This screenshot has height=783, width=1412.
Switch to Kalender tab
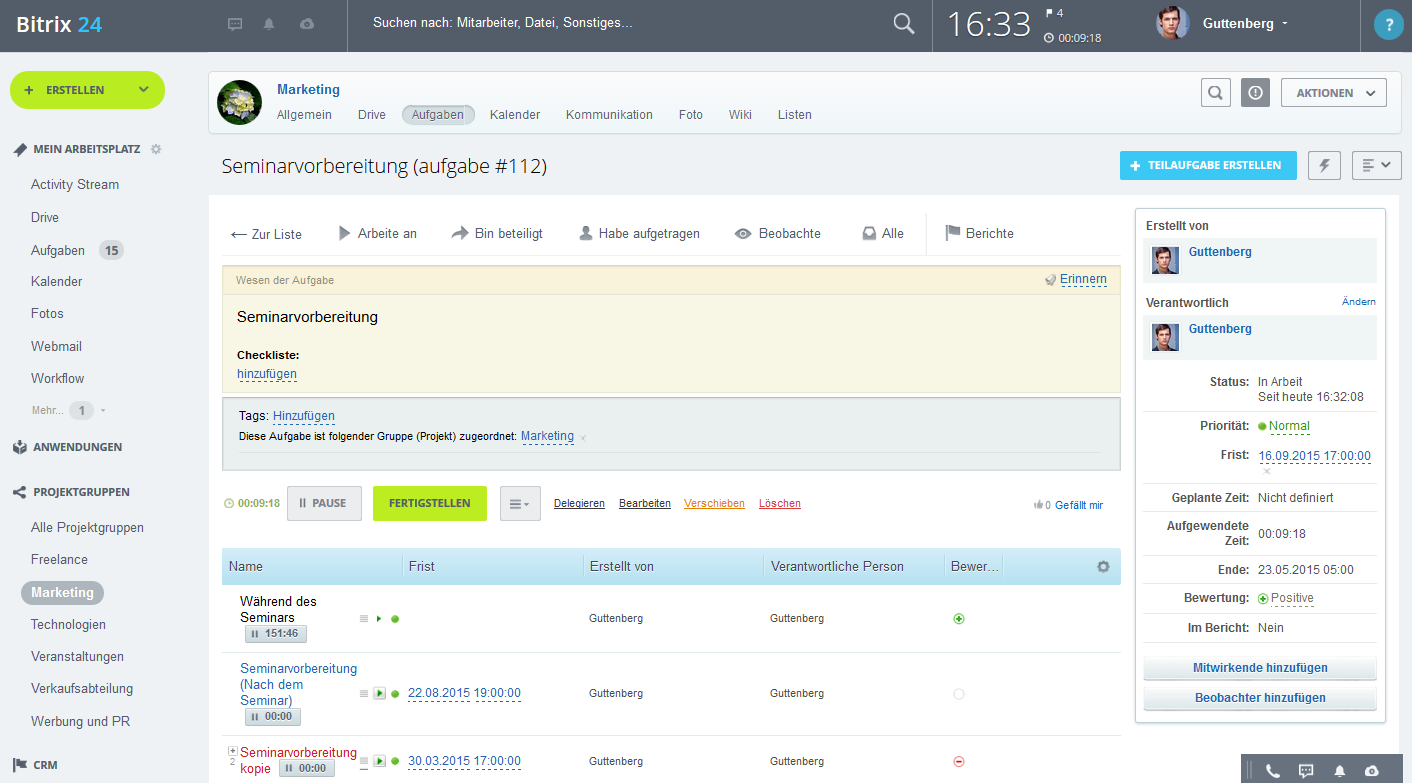pyautogui.click(x=514, y=115)
